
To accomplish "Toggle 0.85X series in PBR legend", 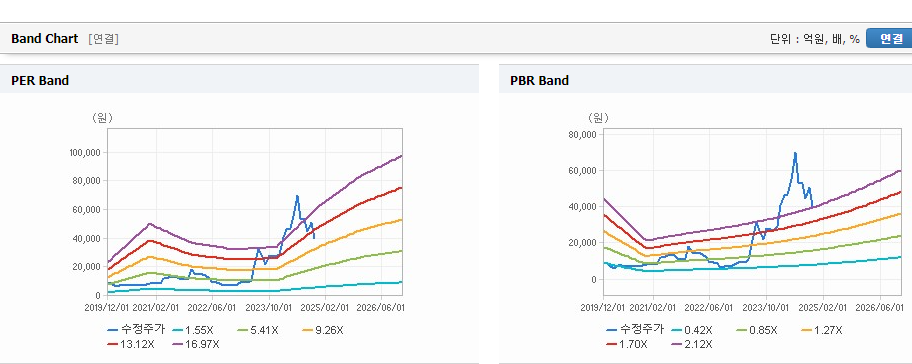I will coord(756,330).
